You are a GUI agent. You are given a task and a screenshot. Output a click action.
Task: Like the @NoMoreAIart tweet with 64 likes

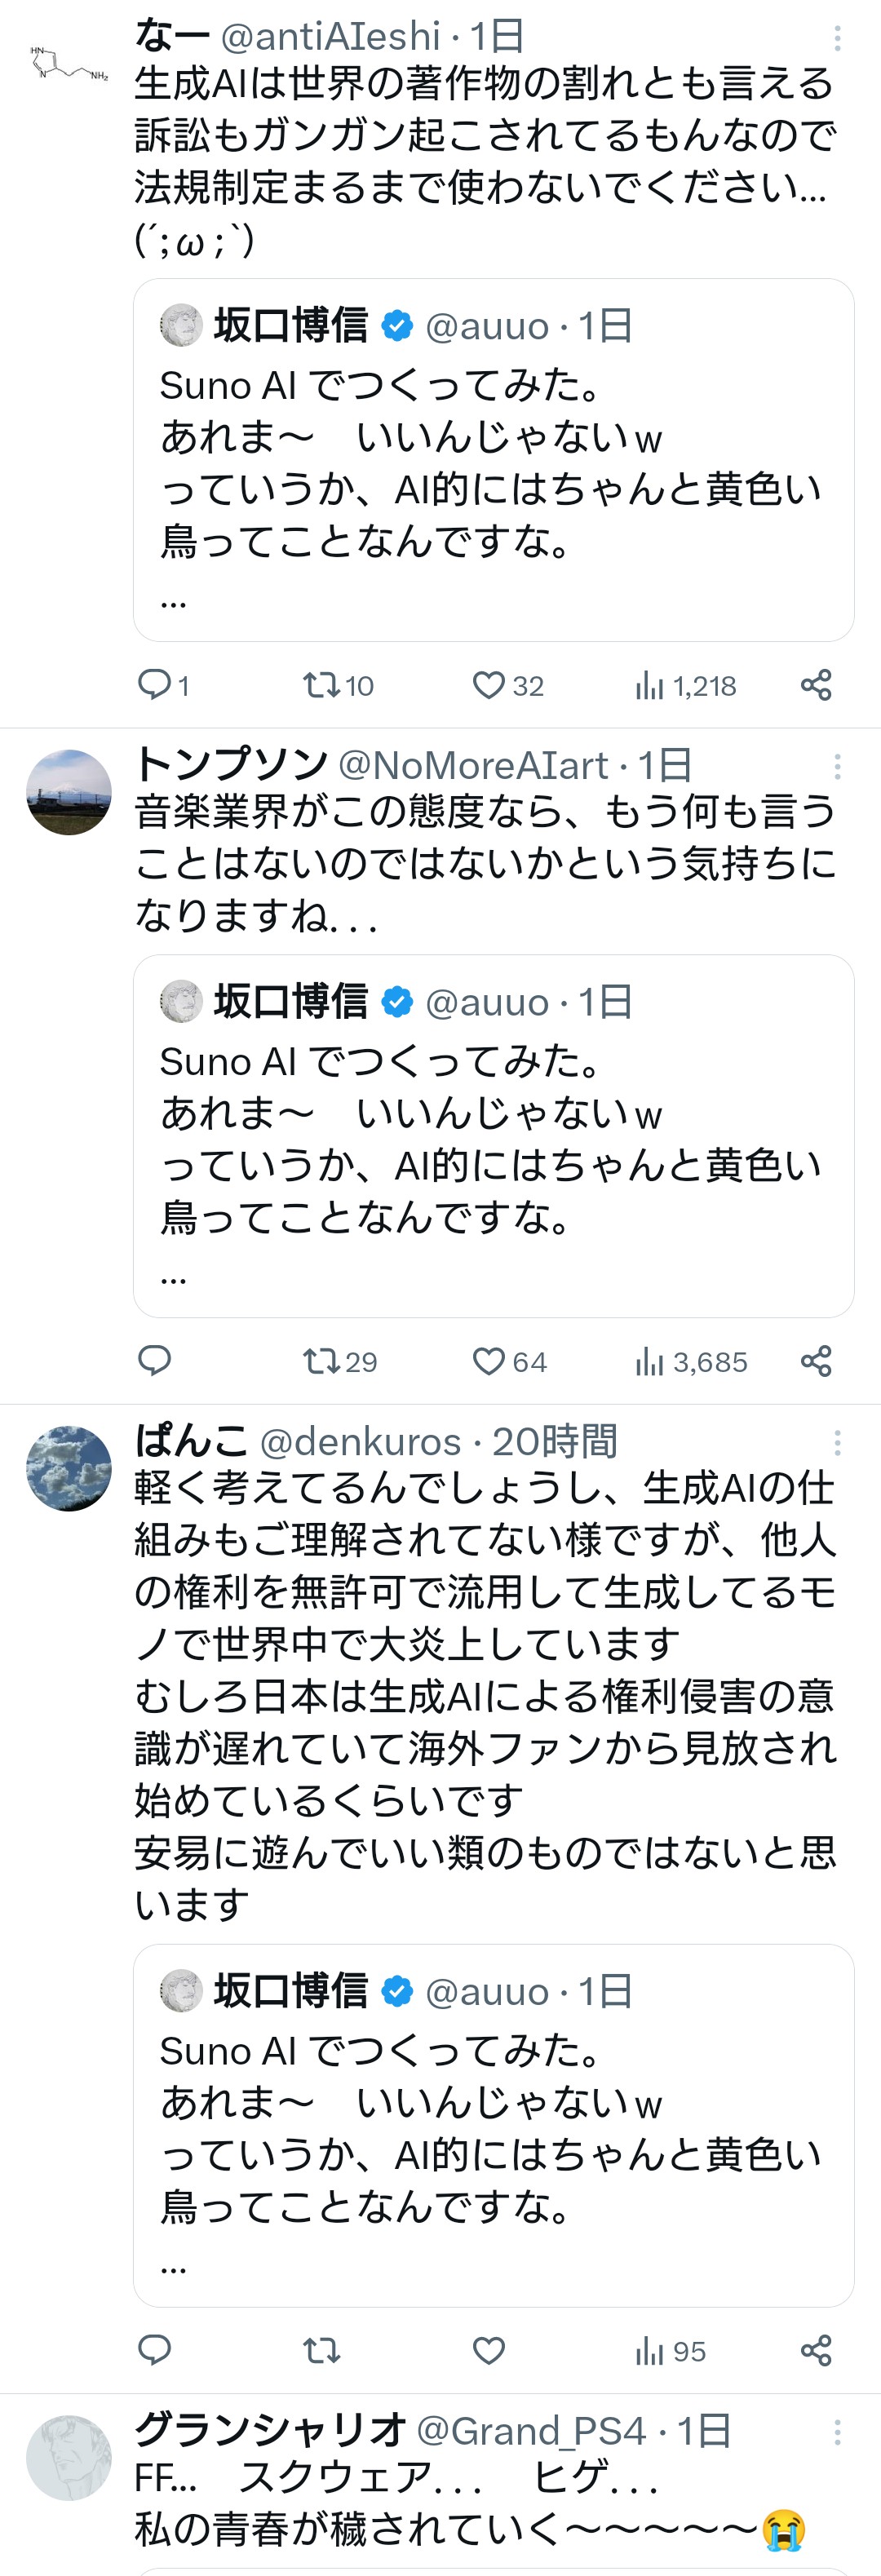(x=508, y=1361)
